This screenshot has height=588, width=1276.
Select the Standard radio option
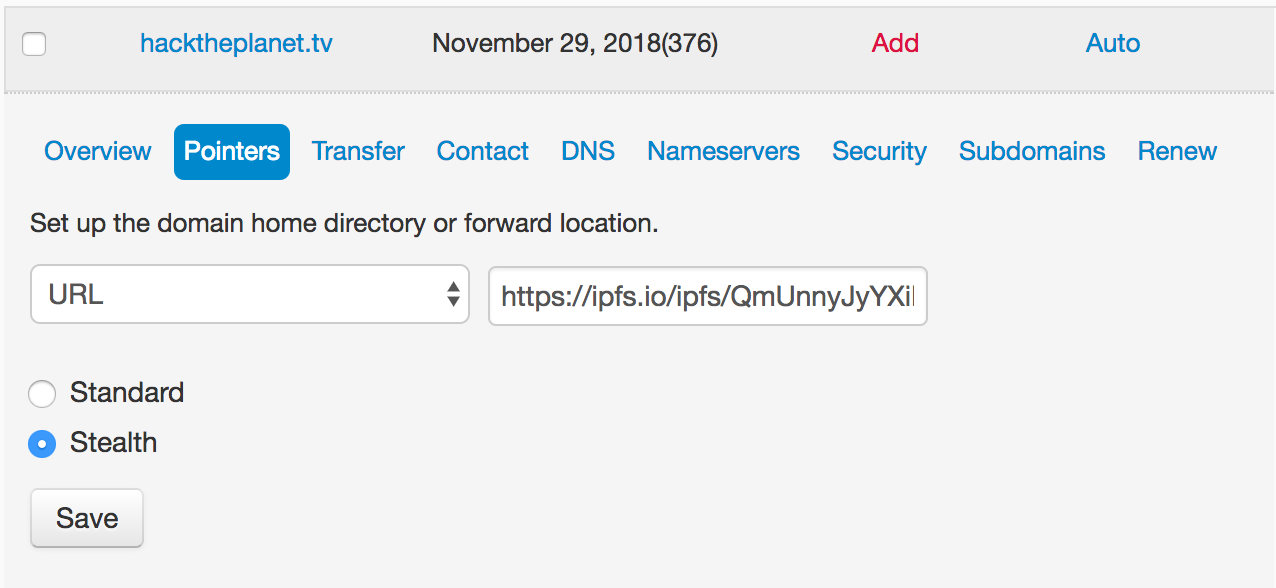coord(42,393)
